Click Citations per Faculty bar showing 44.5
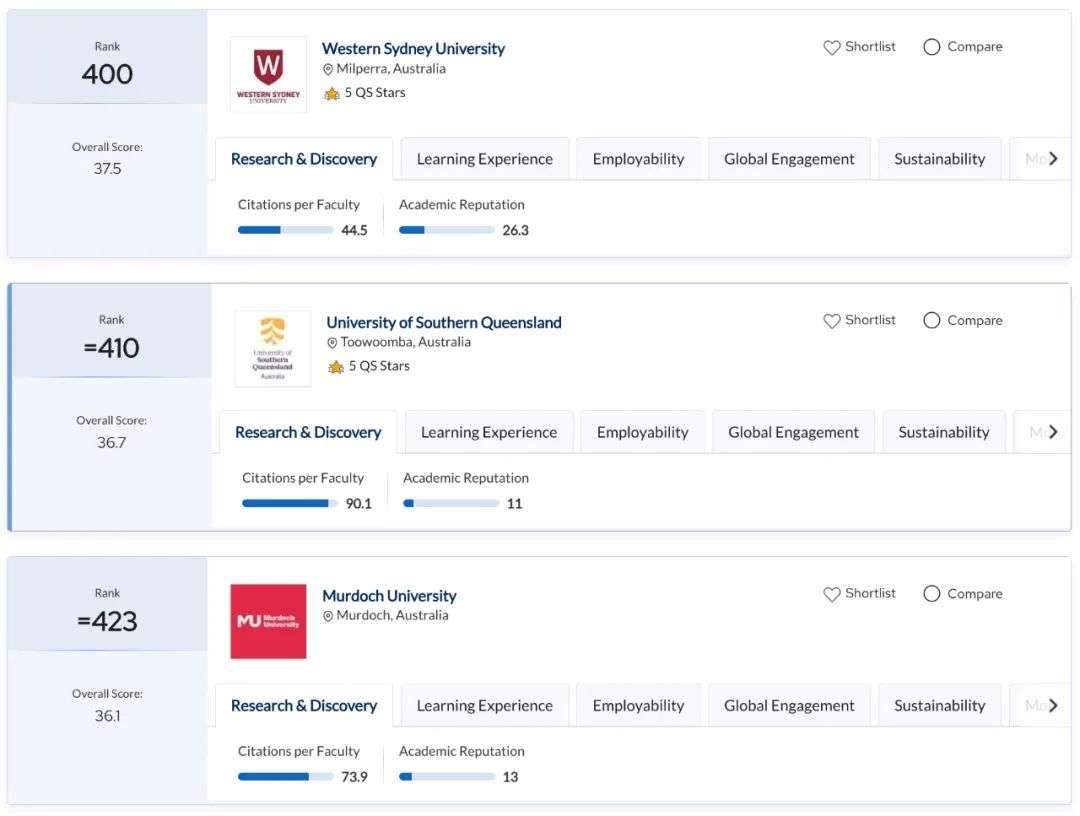The width and height of the screenshot is (1080, 816). (285, 230)
